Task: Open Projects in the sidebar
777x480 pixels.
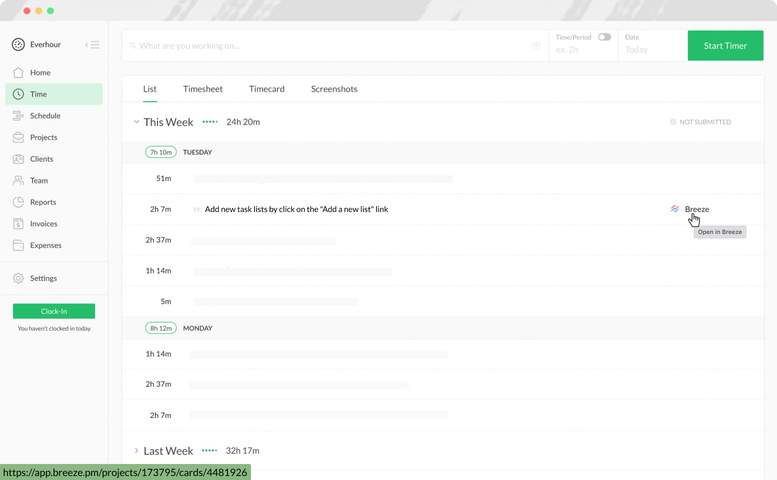Action: pos(54,137)
